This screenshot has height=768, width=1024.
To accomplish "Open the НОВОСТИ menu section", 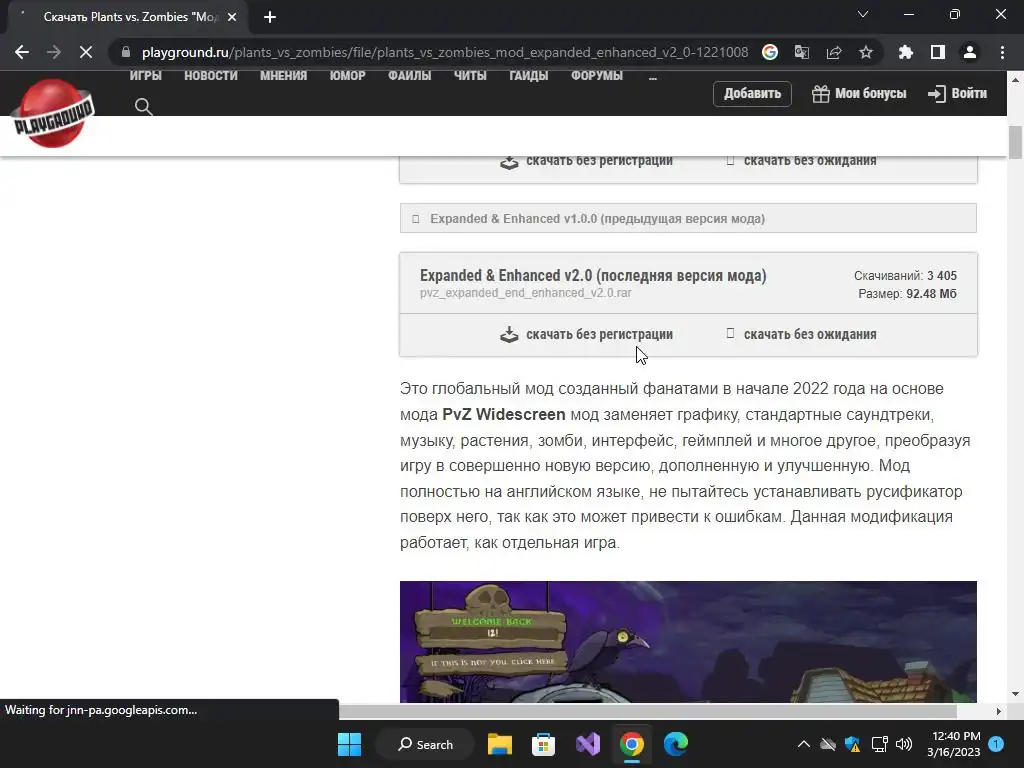I will pos(211,76).
